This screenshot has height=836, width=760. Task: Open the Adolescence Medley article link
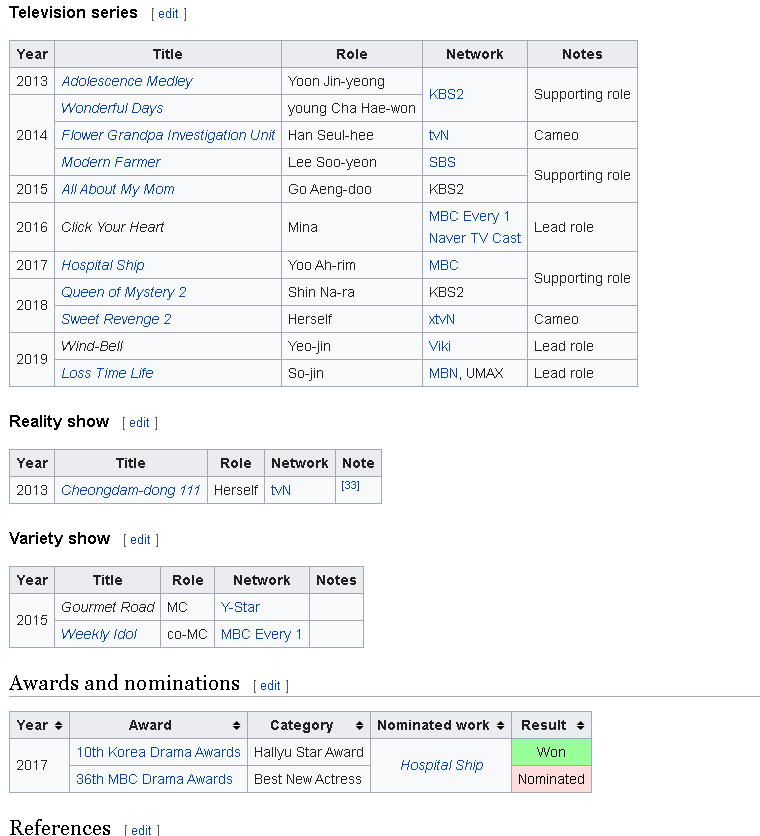[127, 81]
